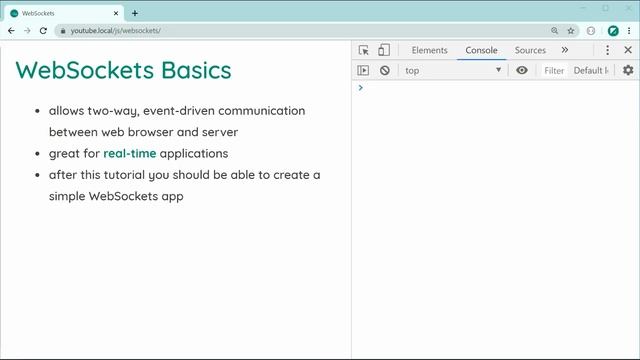Click the text 'allows two-way, event-driven communication'
Image resolution: width=640 pixels, height=360 pixels.
(x=177, y=111)
